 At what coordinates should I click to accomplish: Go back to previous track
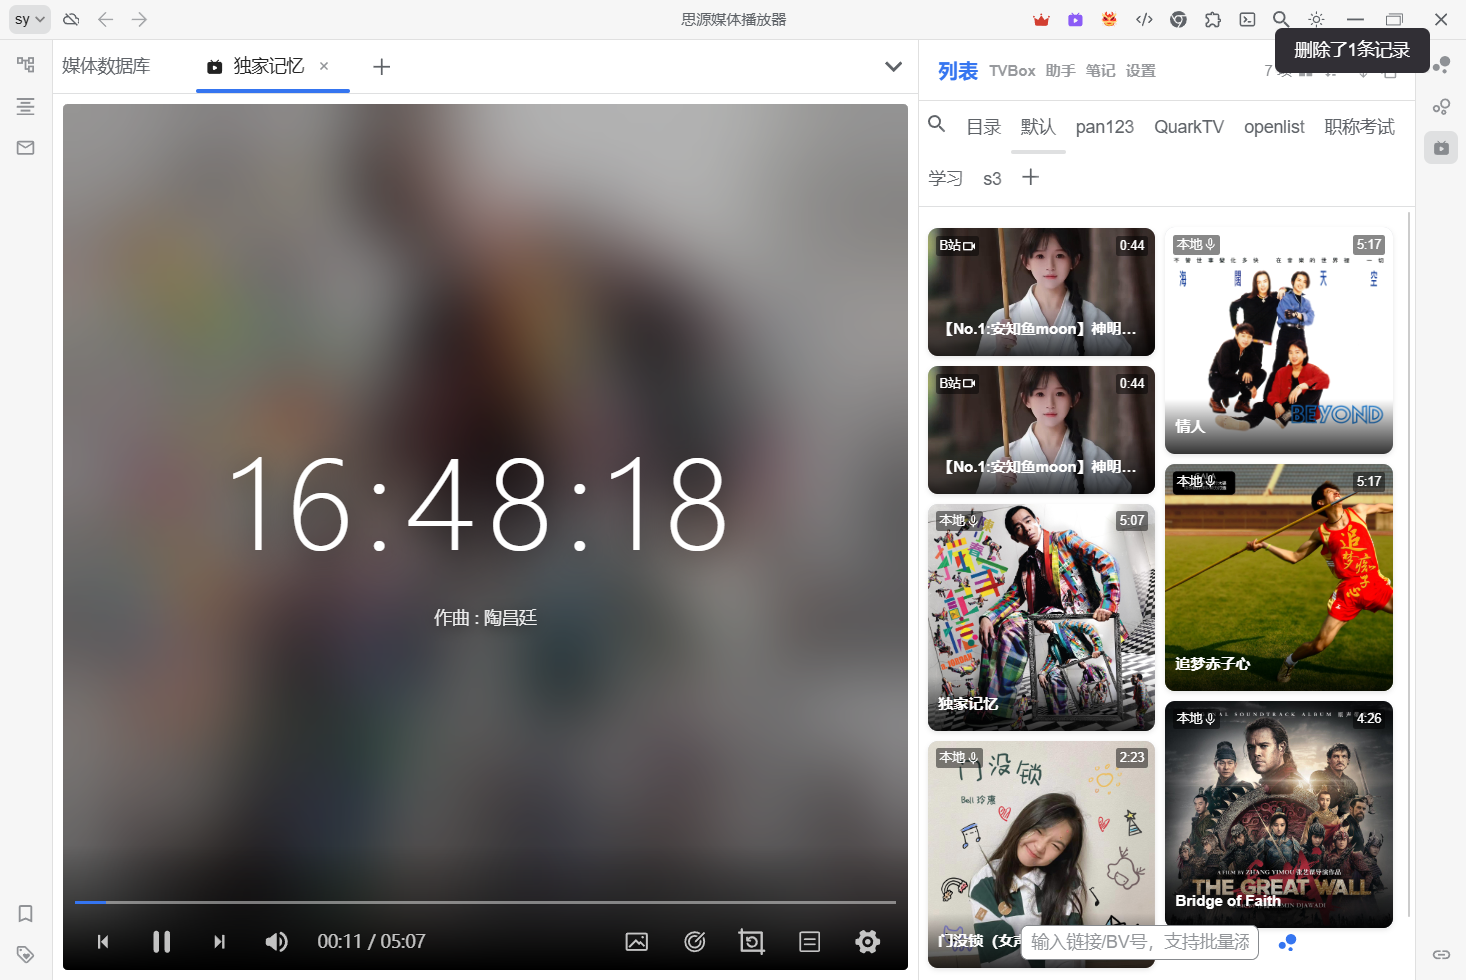click(103, 942)
